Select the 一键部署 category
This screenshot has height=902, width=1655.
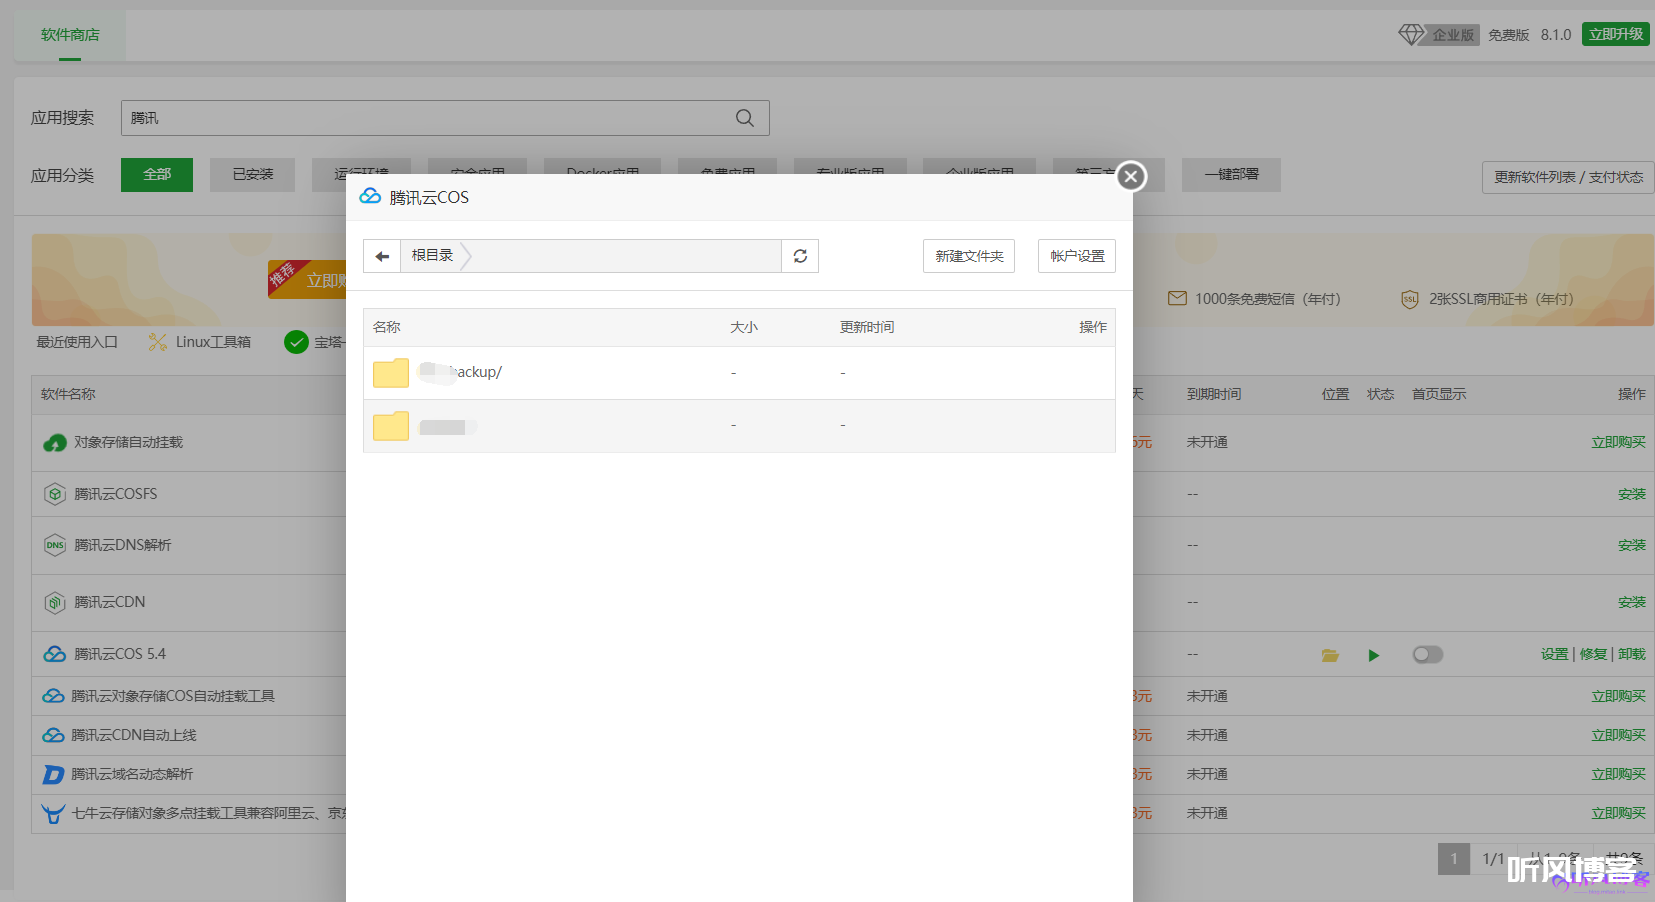click(1231, 175)
